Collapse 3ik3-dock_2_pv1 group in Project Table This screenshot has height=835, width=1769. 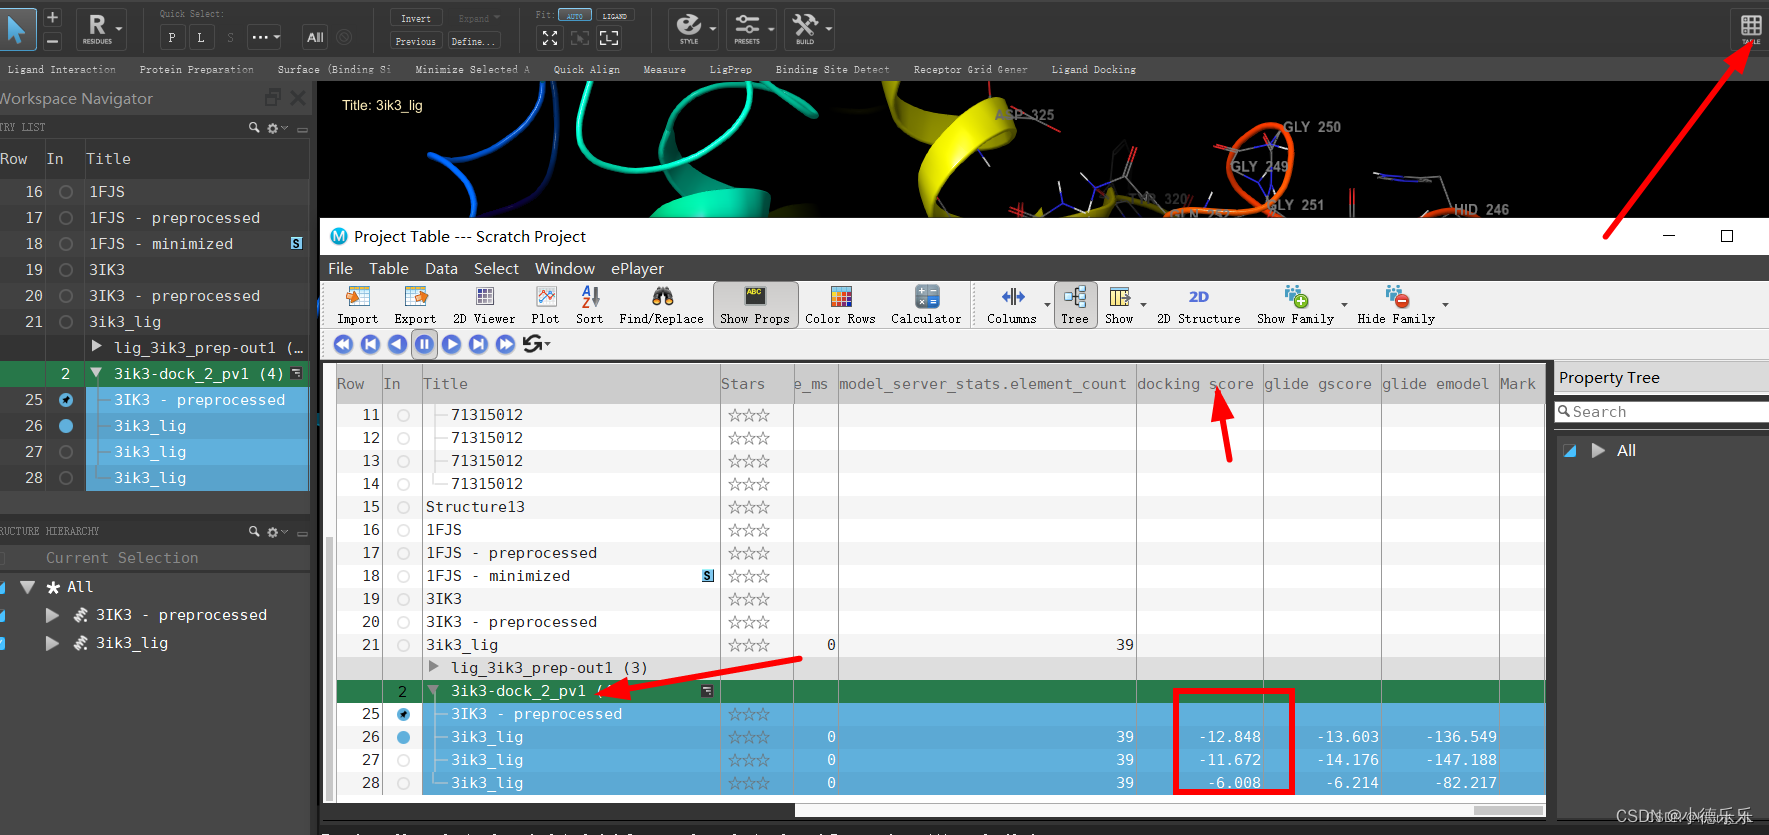pos(433,691)
